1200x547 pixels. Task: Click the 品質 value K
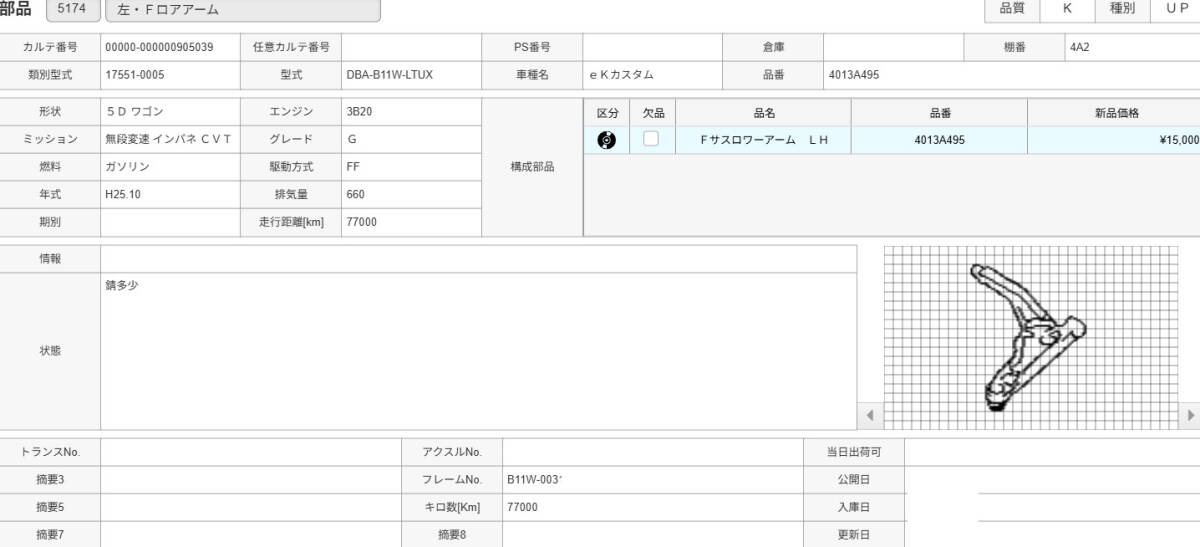tap(1067, 9)
